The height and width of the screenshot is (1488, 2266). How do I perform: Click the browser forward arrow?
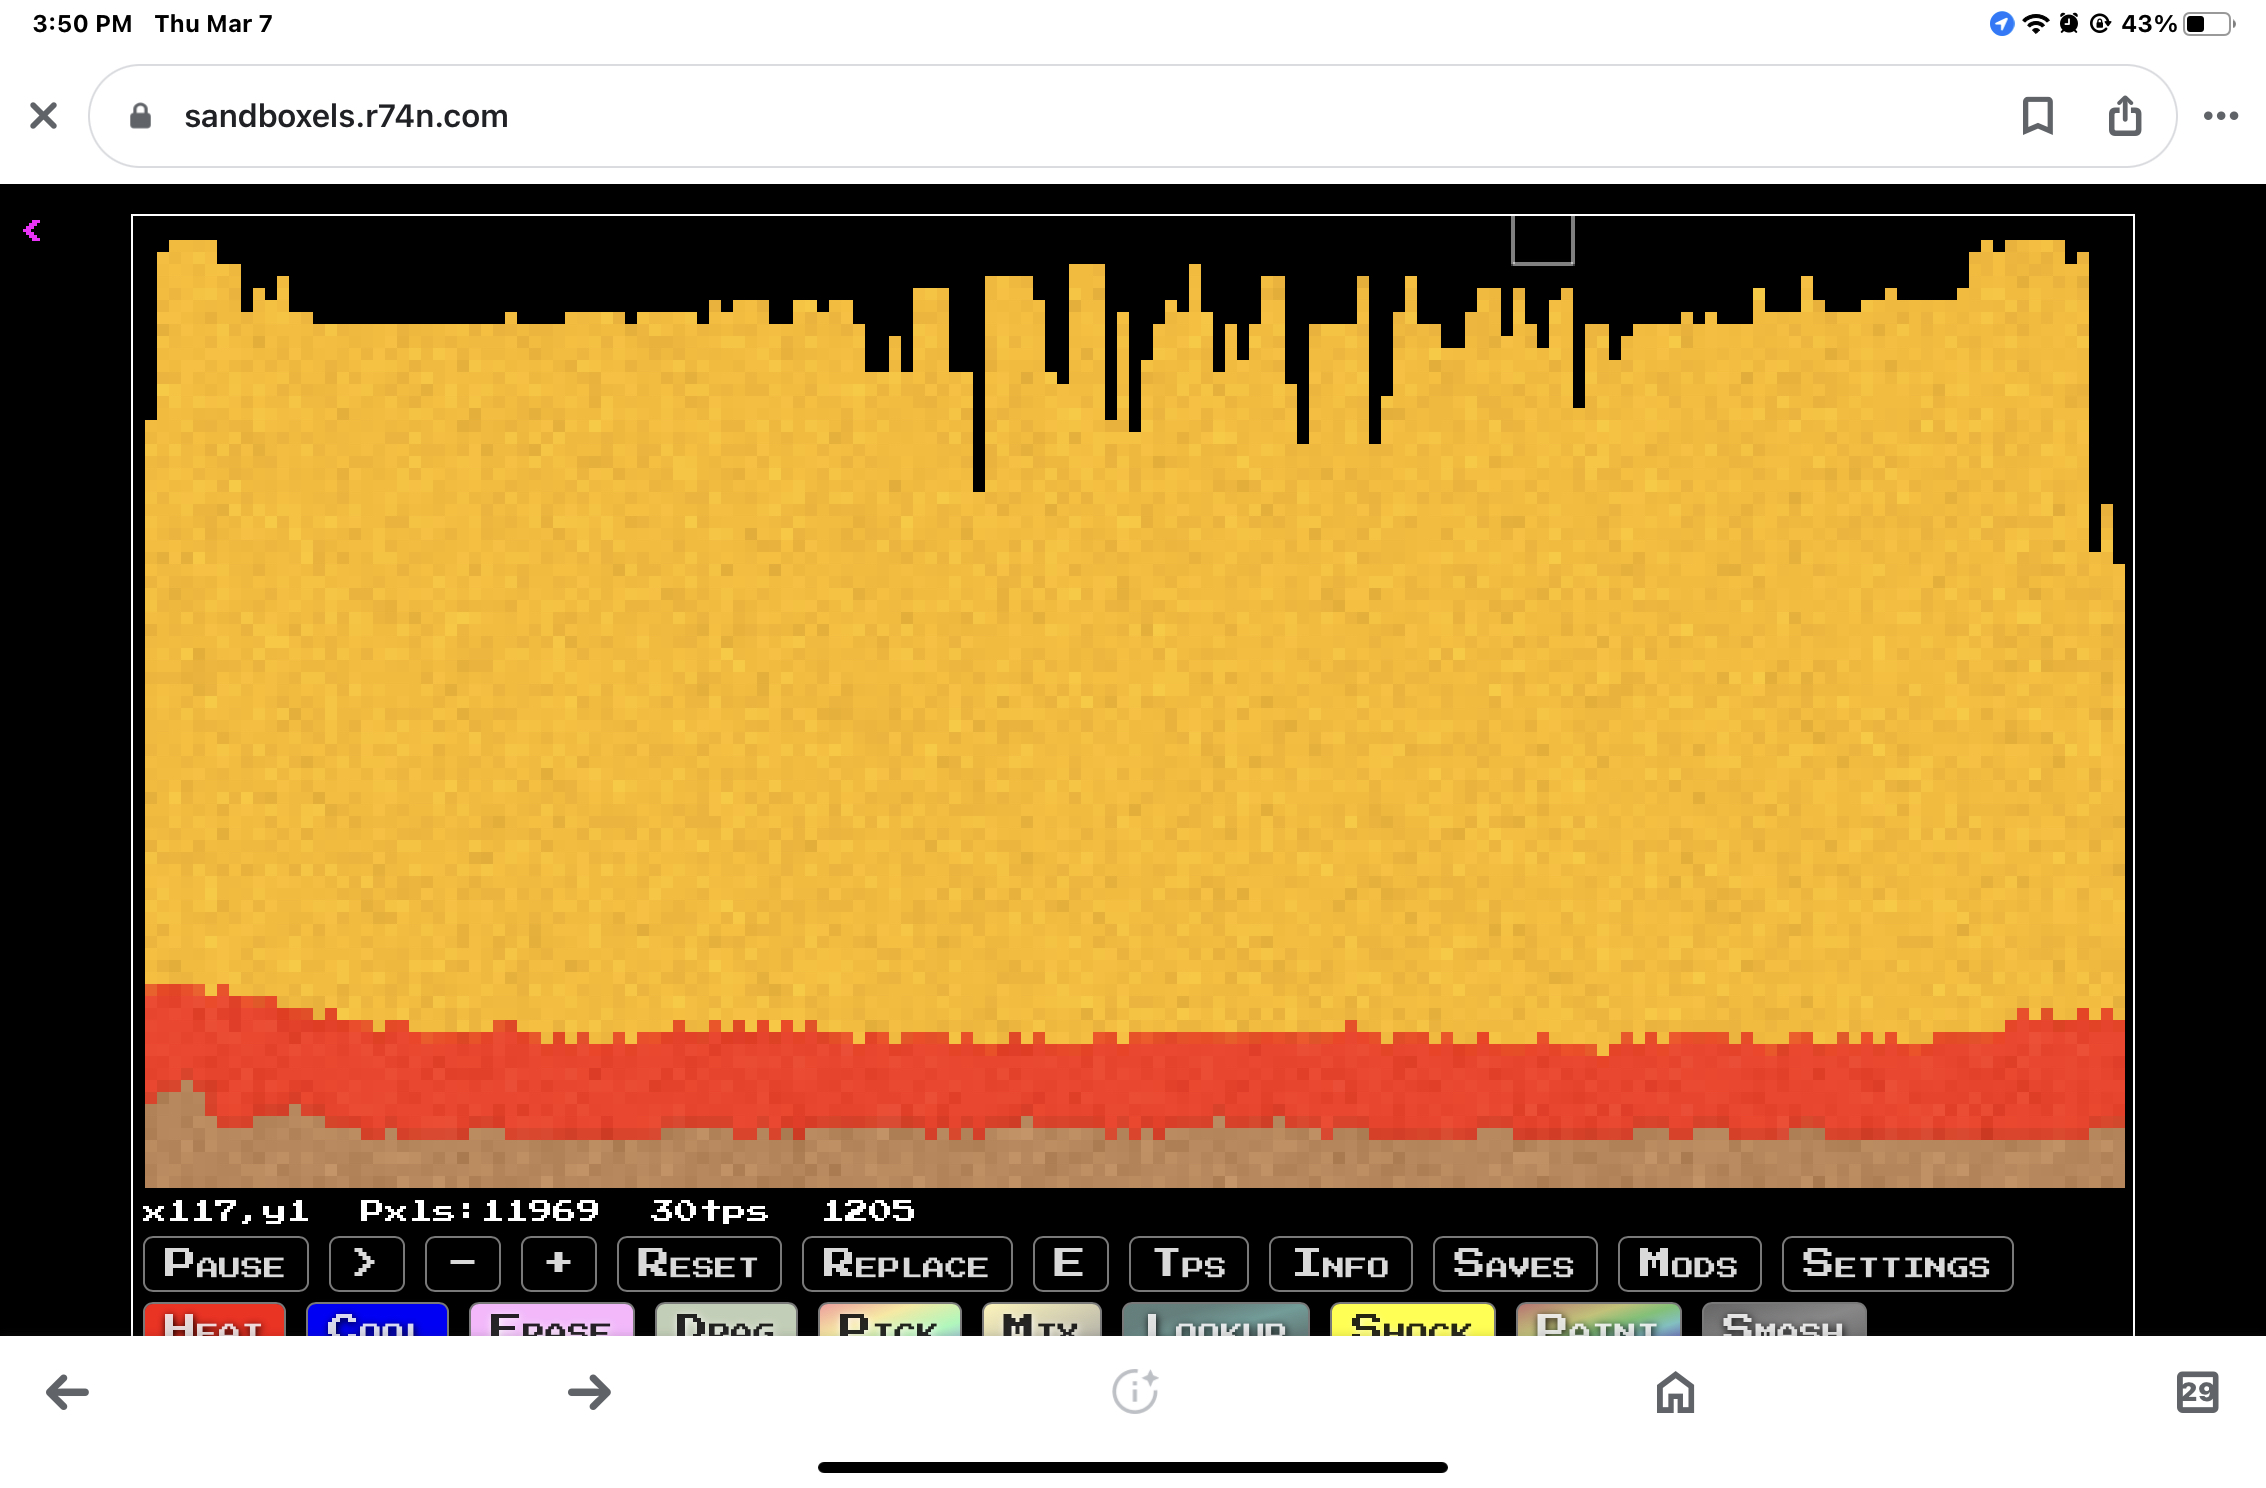[589, 1391]
